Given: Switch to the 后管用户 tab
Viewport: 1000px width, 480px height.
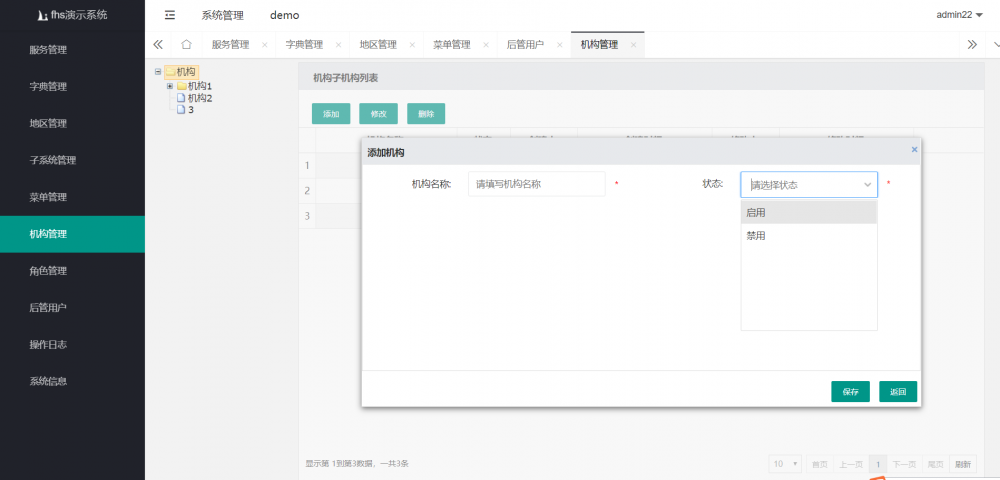Looking at the screenshot, I should point(526,45).
